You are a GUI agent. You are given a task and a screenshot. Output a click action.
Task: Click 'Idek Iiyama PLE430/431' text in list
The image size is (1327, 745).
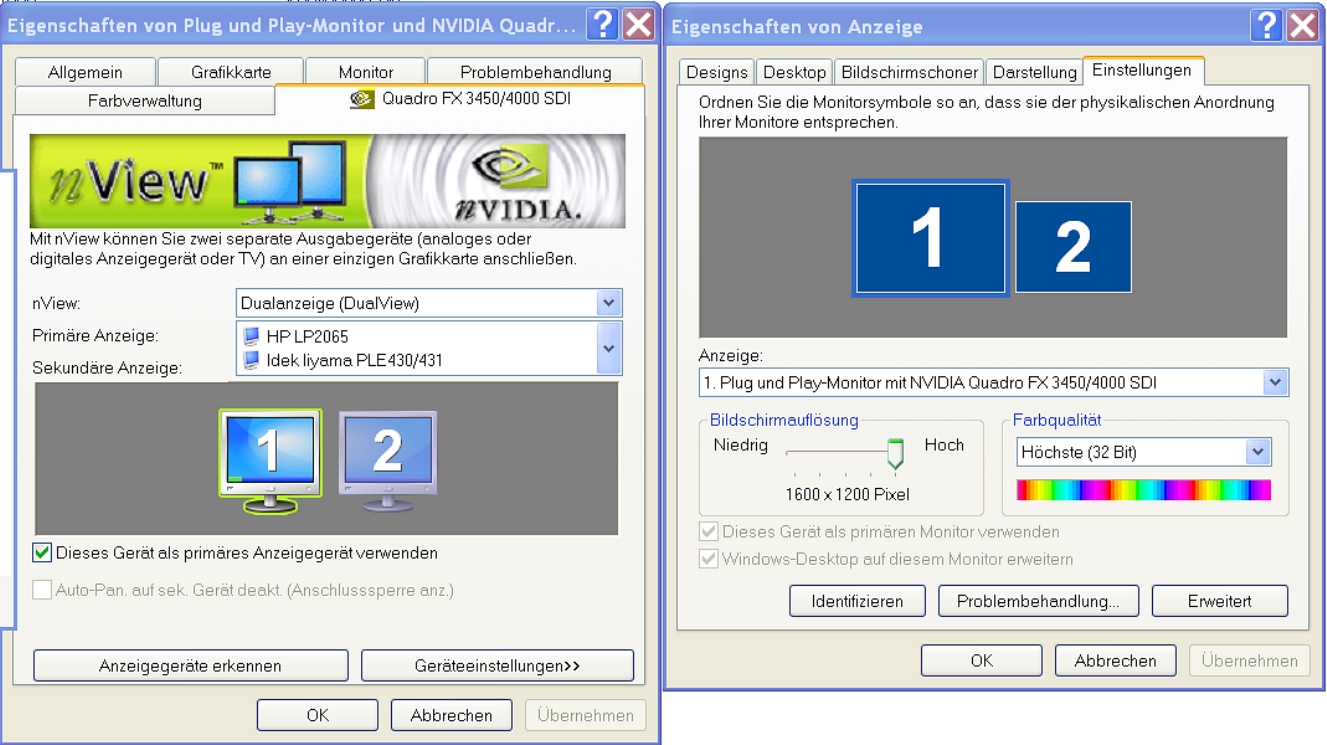tap(355, 360)
